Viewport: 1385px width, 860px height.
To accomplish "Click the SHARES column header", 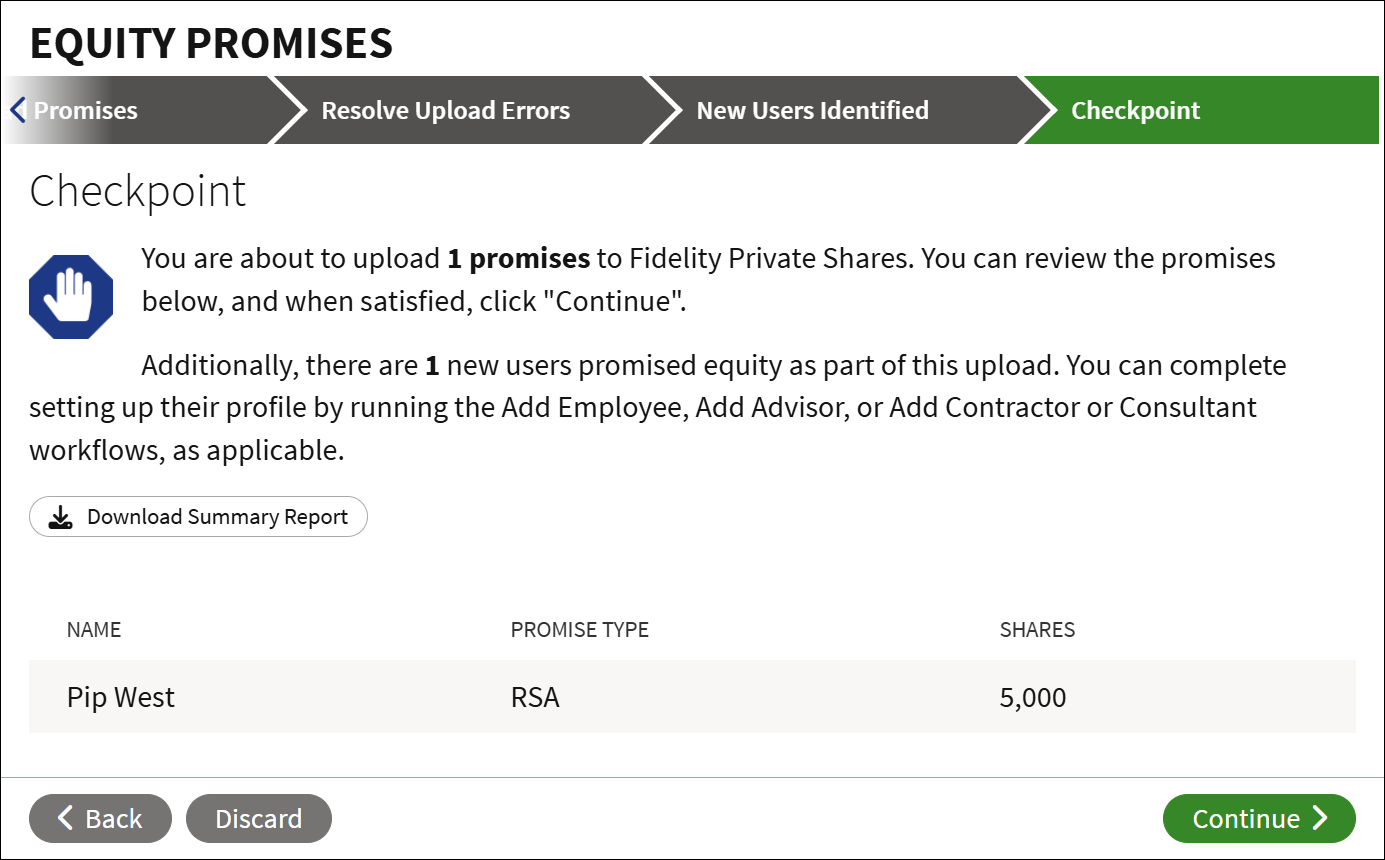I will click(x=1038, y=630).
